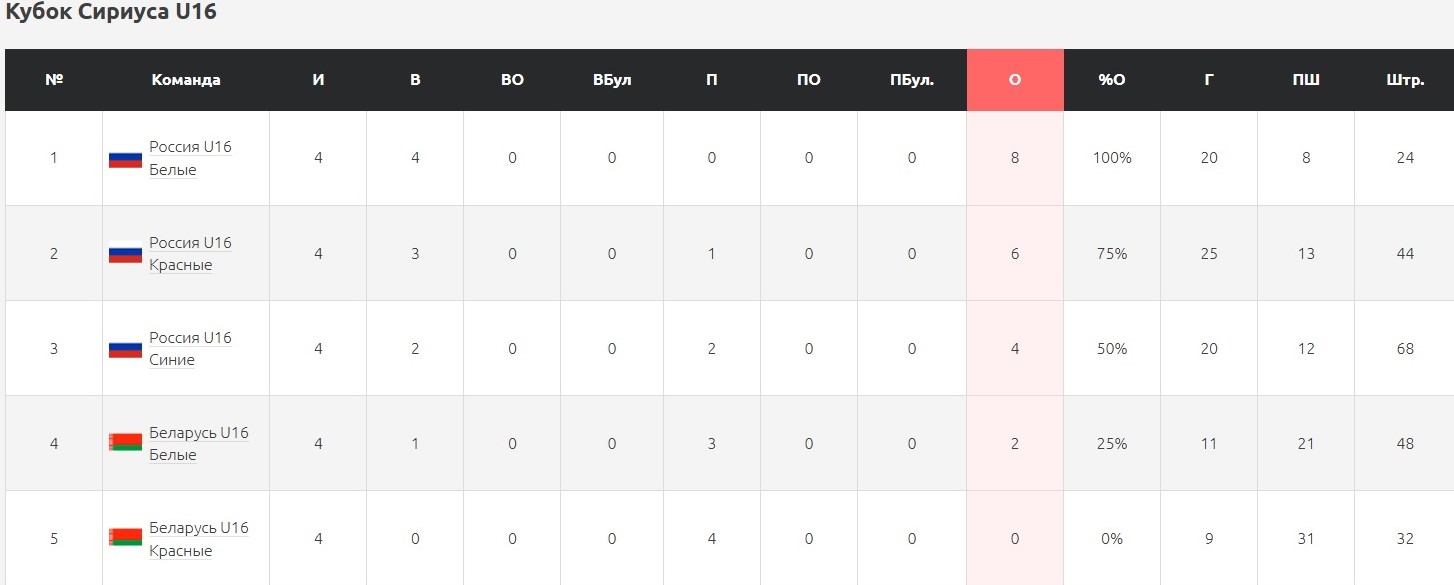Click the № column header

(54, 80)
